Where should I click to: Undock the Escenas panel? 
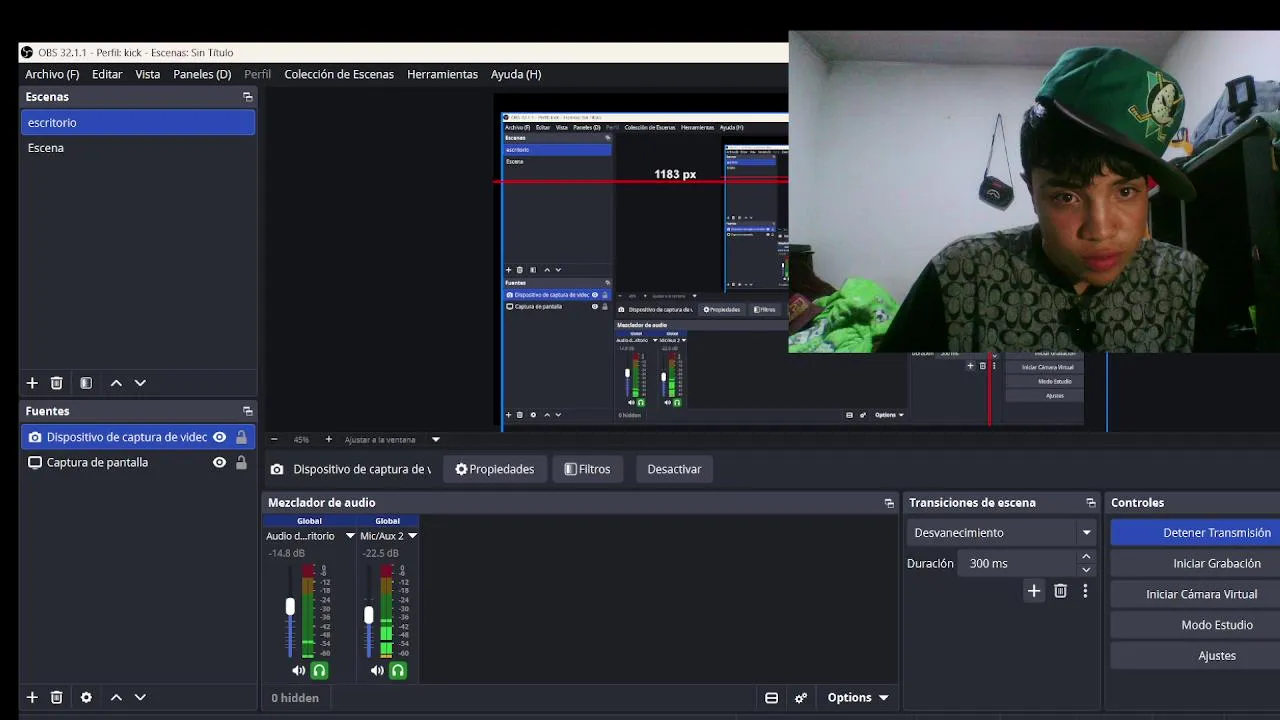[x=247, y=97]
